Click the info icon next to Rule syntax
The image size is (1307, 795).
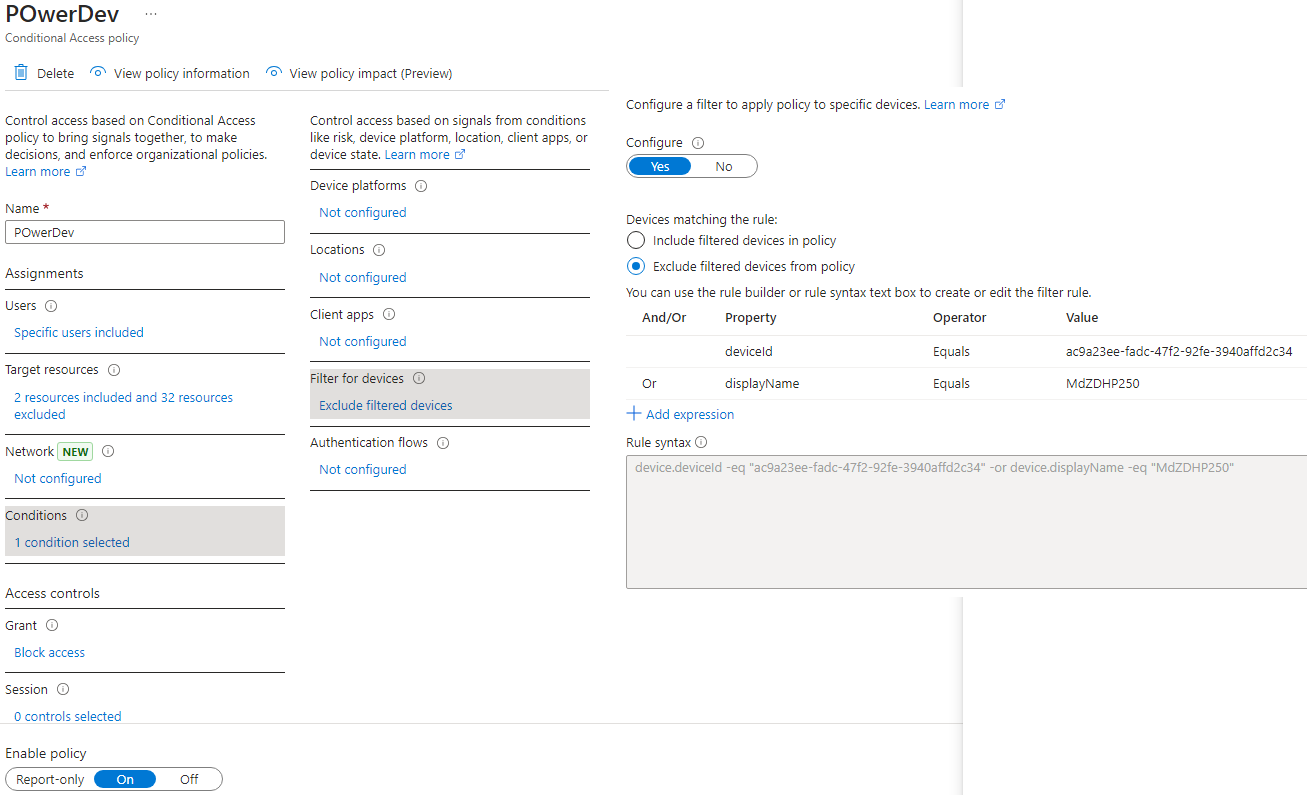click(x=701, y=442)
